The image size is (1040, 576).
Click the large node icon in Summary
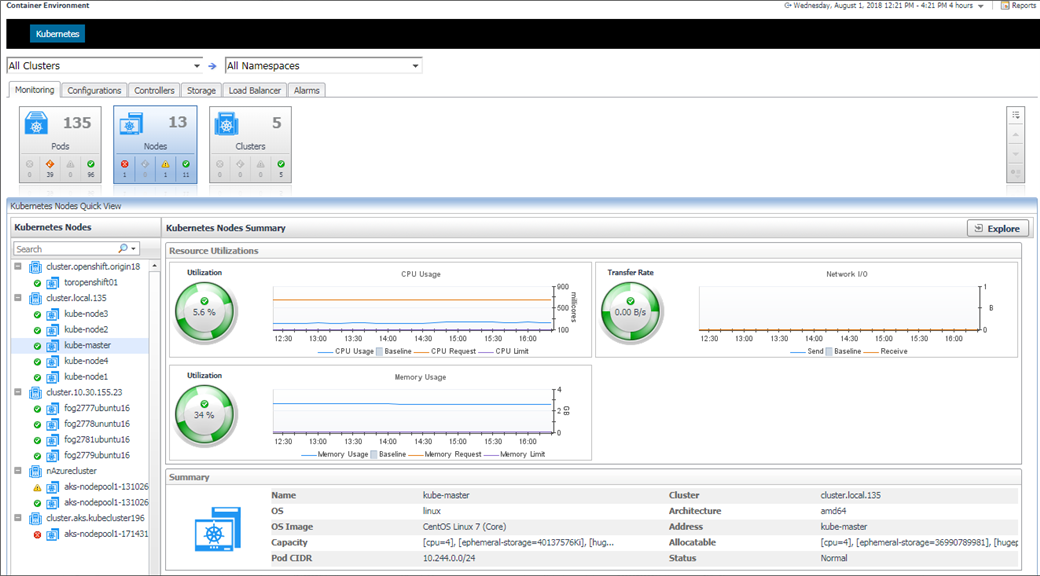pos(218,530)
